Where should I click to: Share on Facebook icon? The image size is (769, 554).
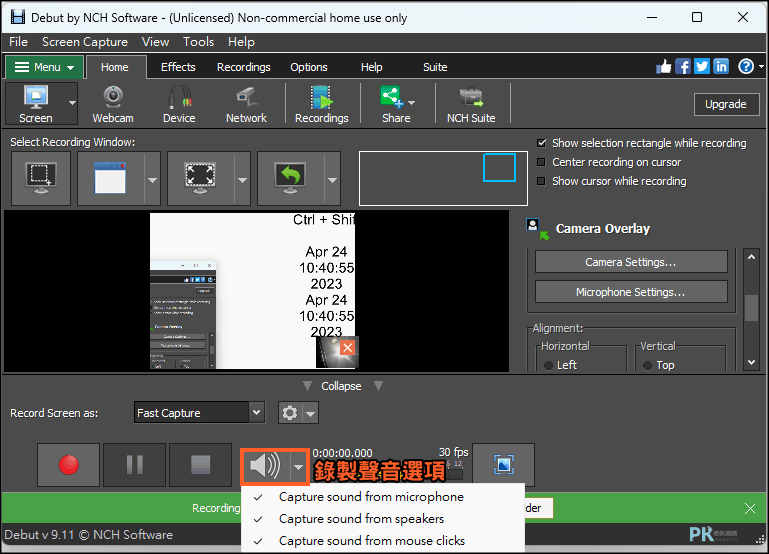point(683,66)
